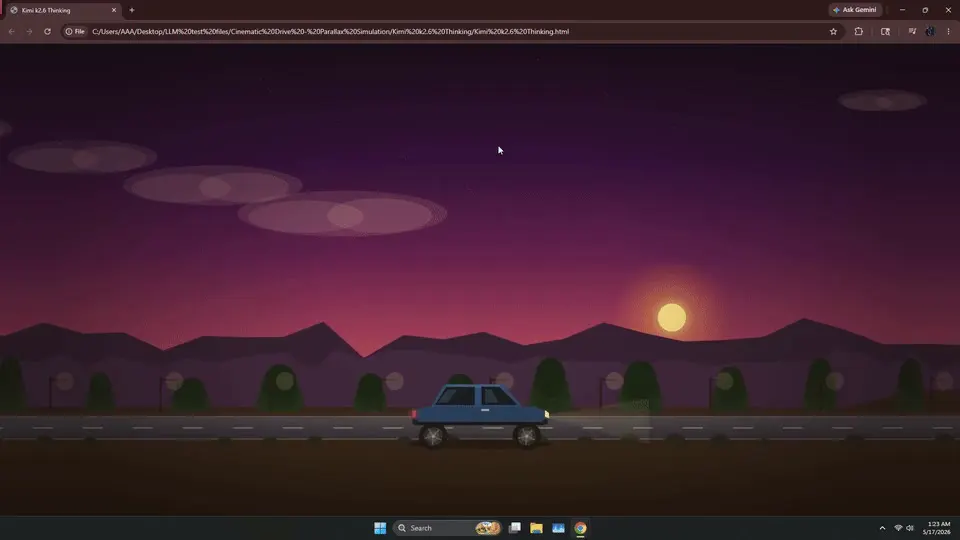
Task: Click the taskbar Search box
Action: [447, 528]
